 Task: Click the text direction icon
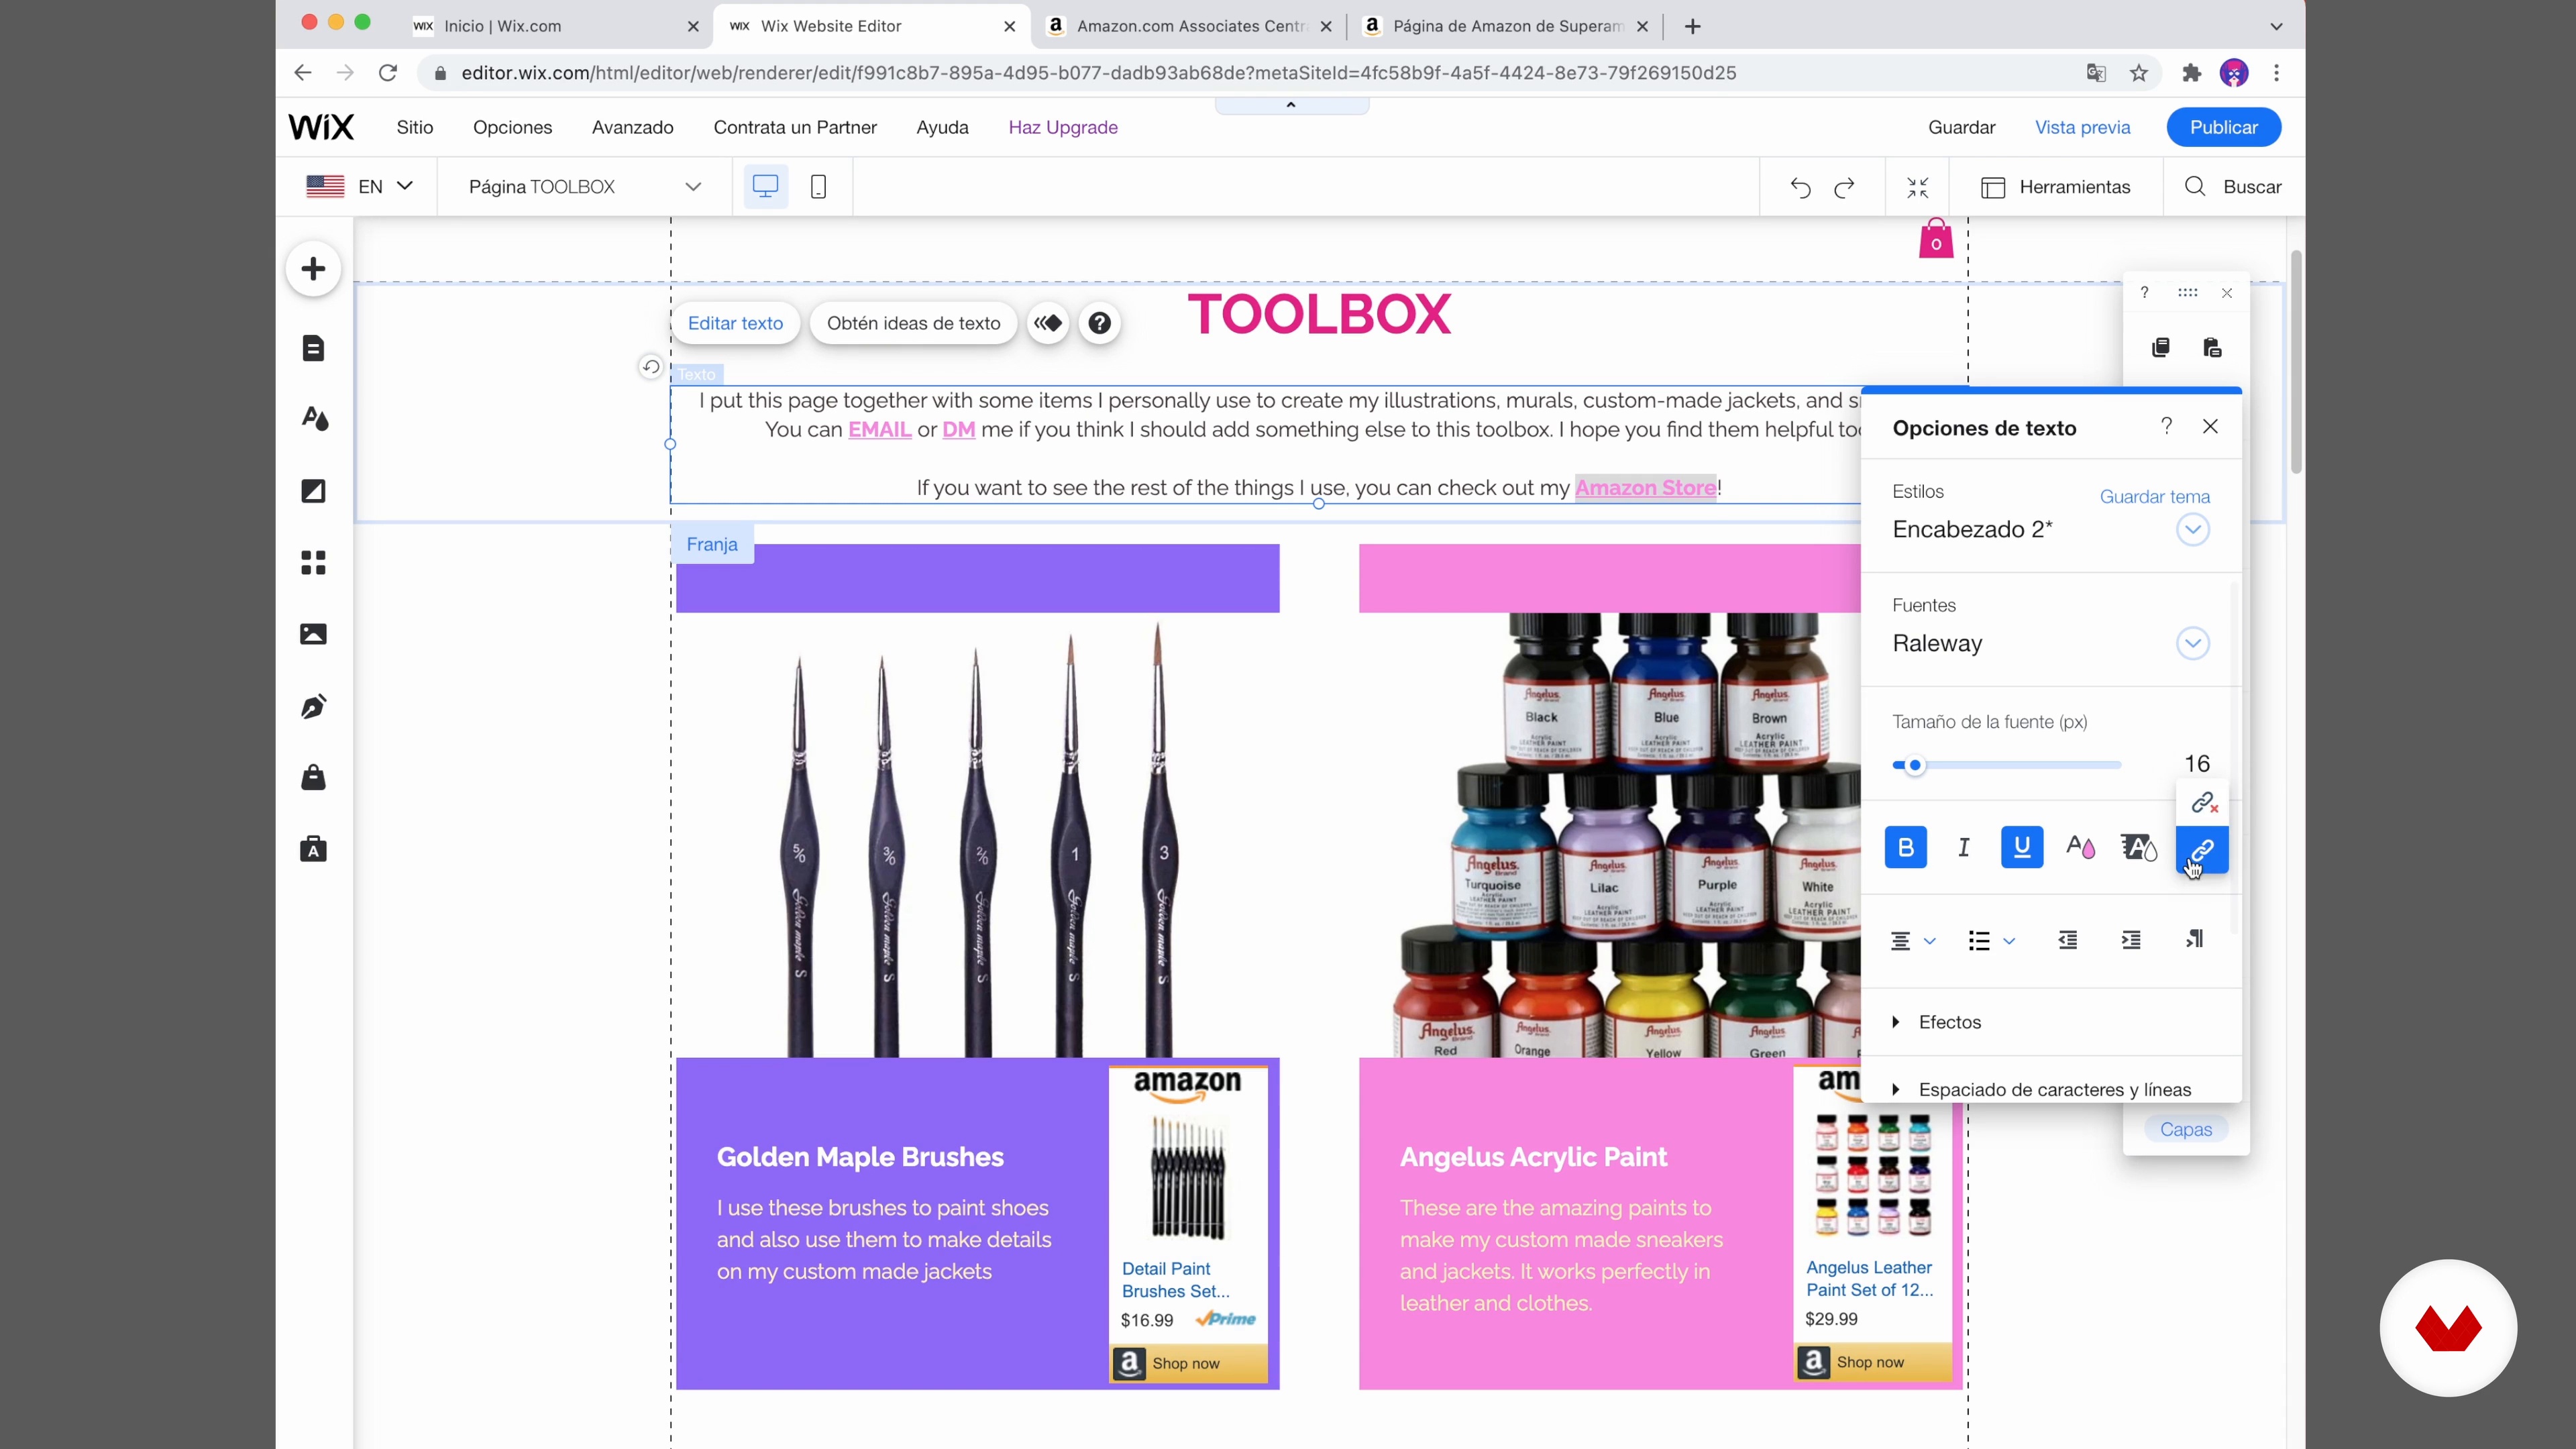2195,939
